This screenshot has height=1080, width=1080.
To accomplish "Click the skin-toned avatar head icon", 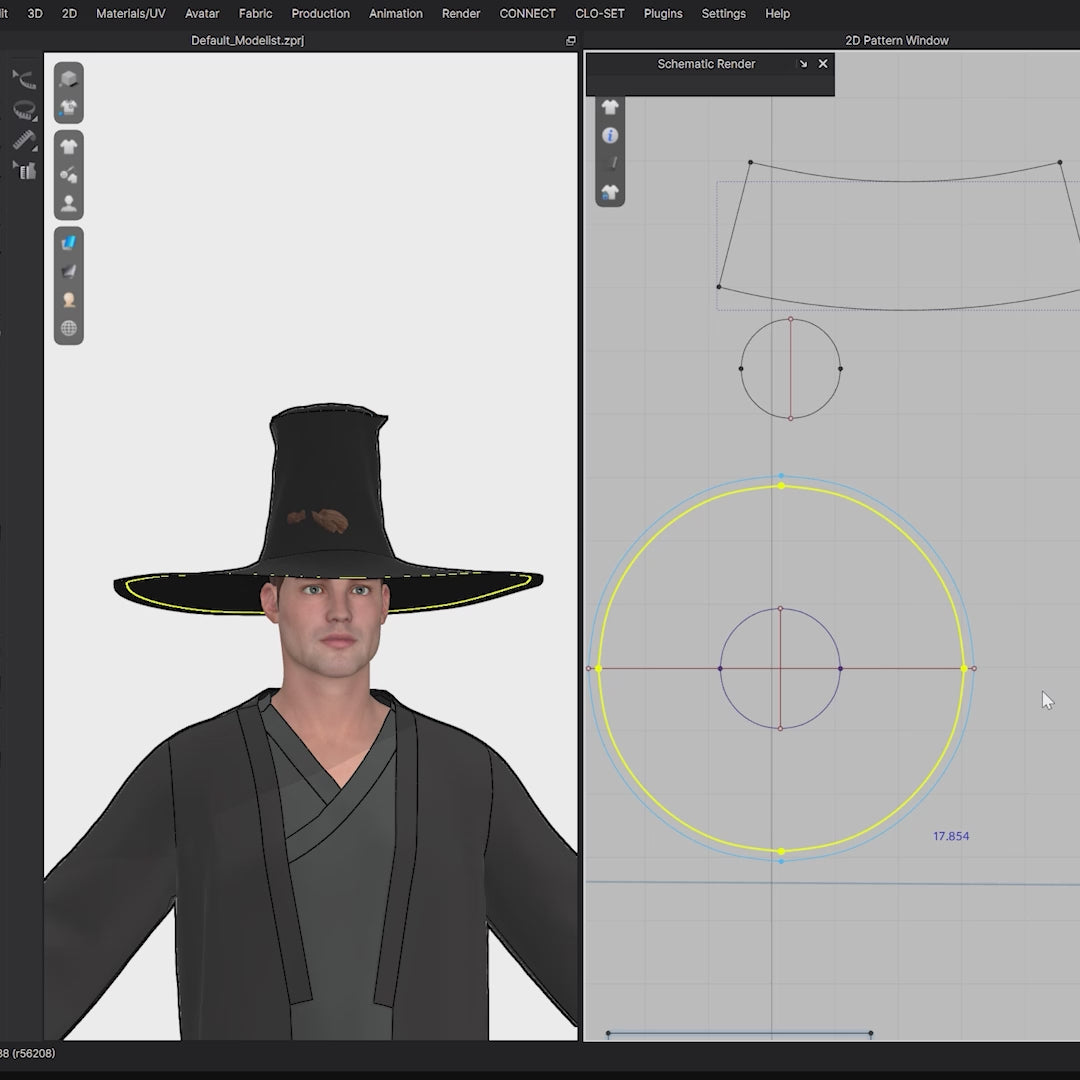I will [x=68, y=299].
